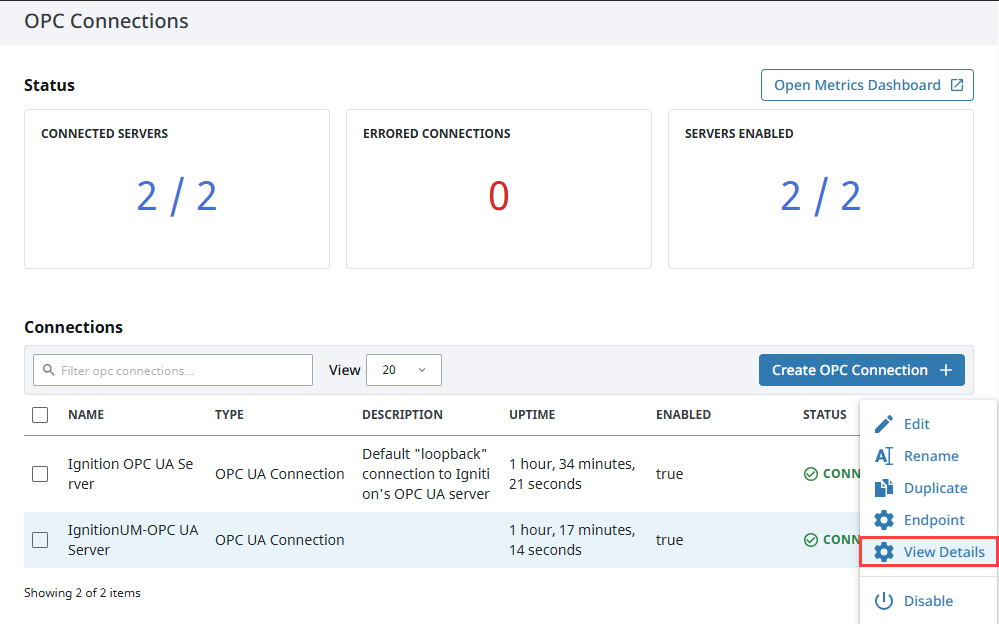Click the Rename text-cursor icon
The width and height of the screenshot is (999, 624).
click(884, 456)
